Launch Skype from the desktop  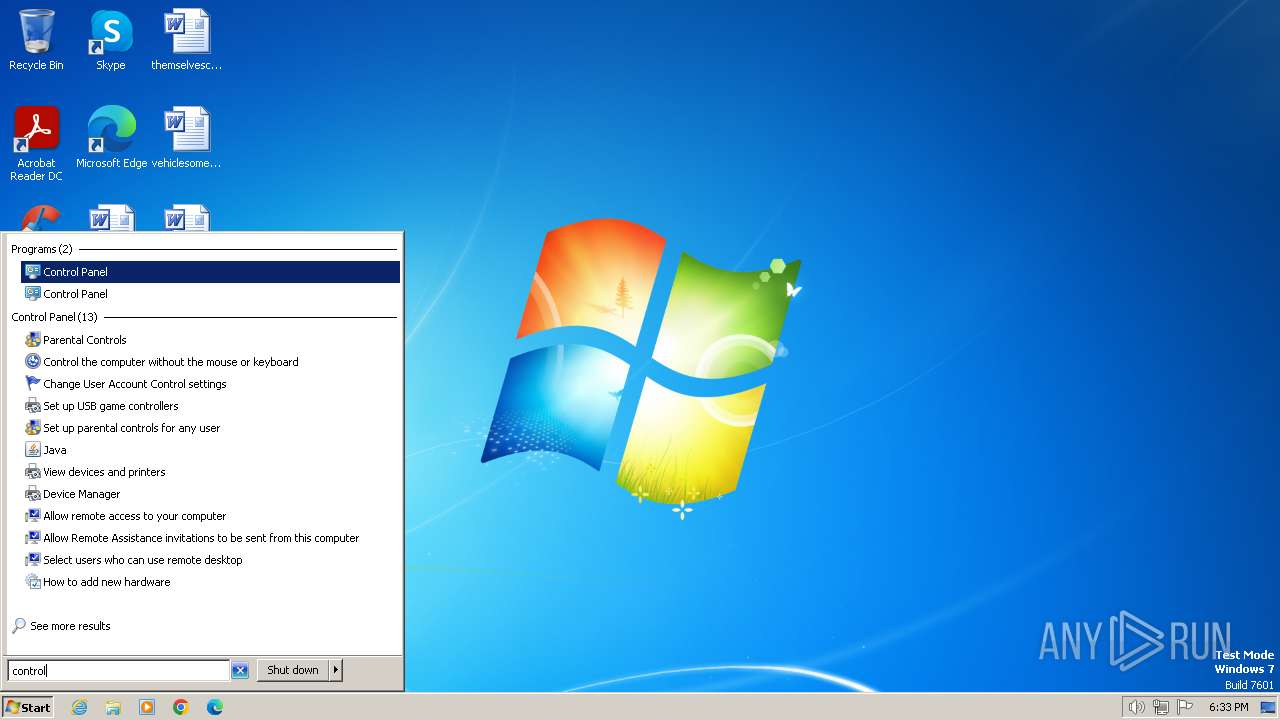coord(110,40)
